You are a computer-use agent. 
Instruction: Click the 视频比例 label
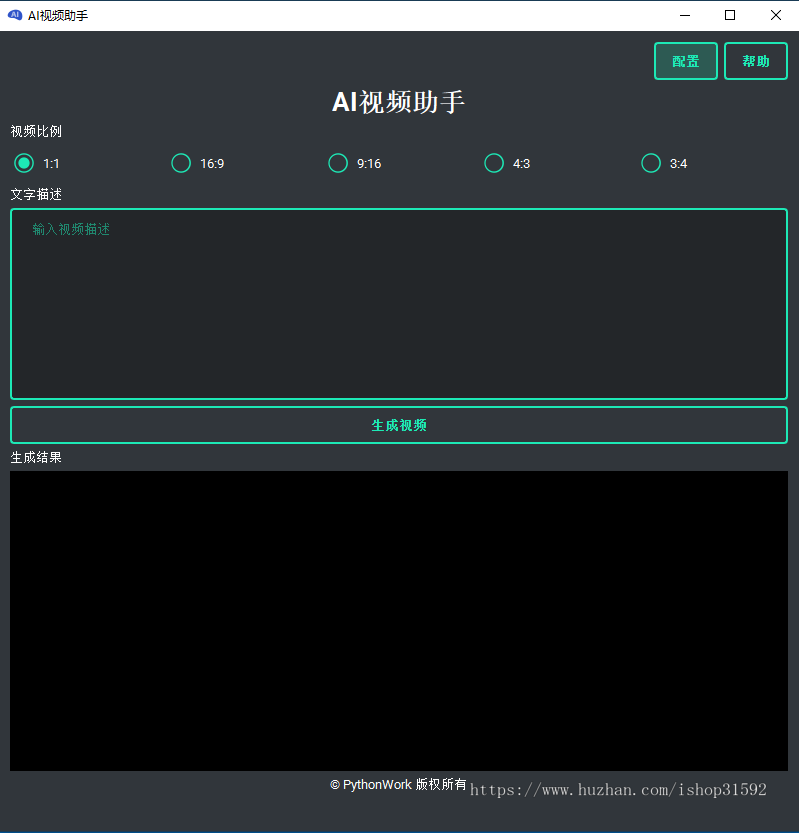[36, 131]
